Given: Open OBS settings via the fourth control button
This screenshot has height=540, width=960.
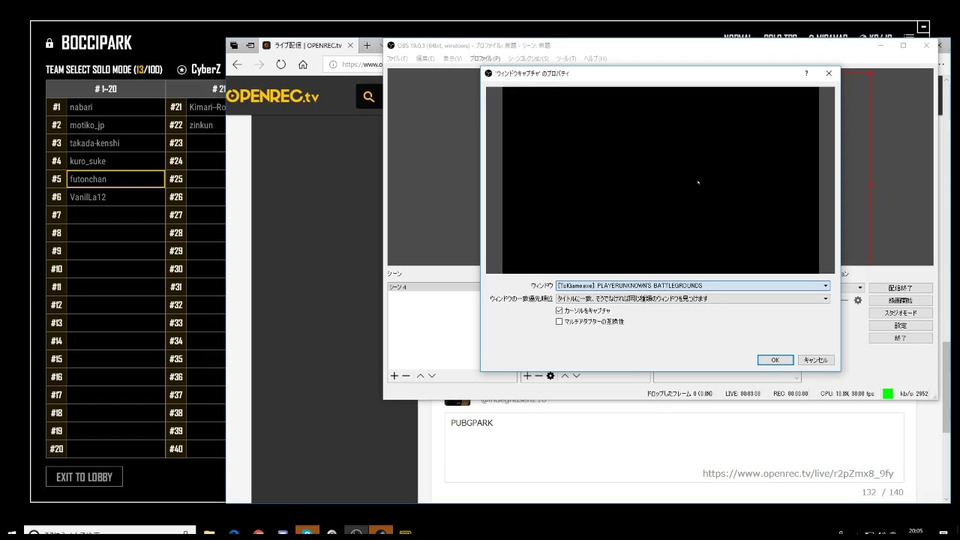Looking at the screenshot, I should 901,326.
